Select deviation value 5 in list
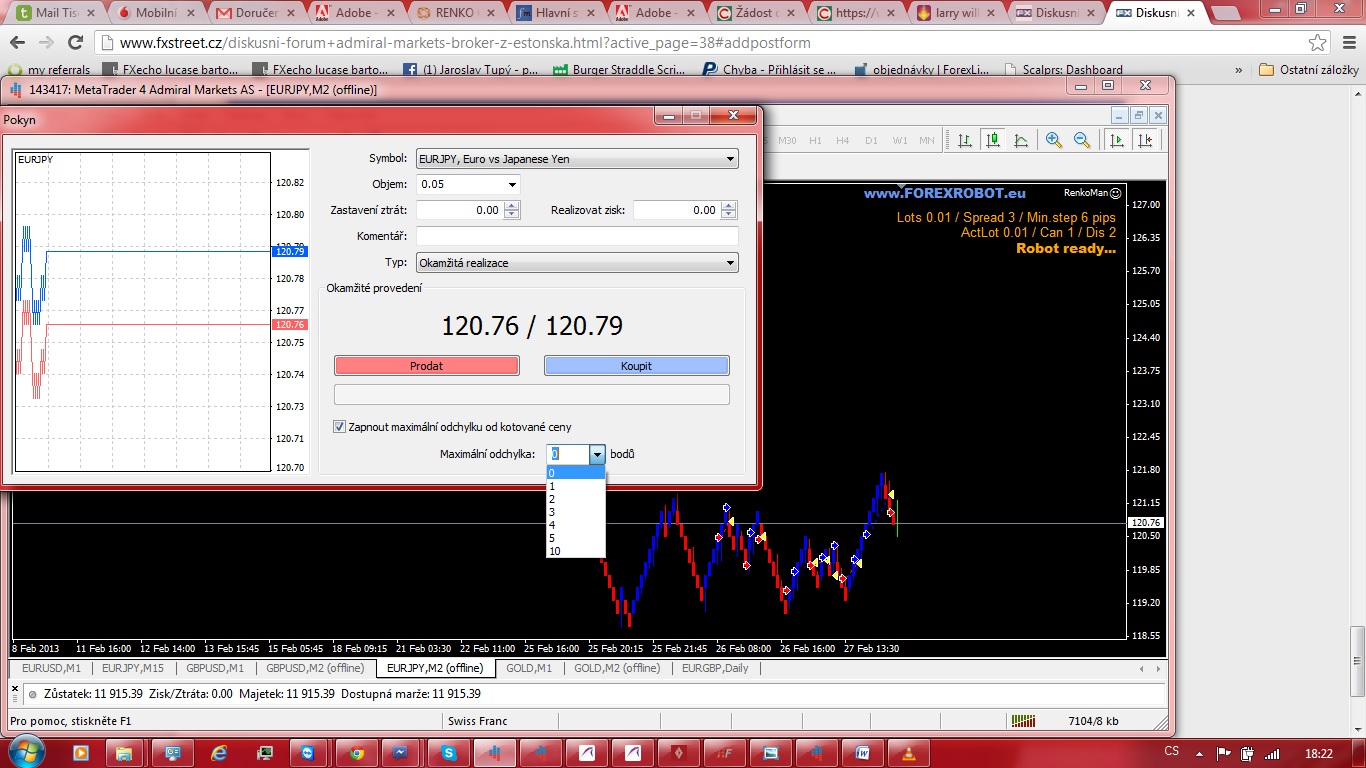The width and height of the screenshot is (1366, 768). click(576, 538)
